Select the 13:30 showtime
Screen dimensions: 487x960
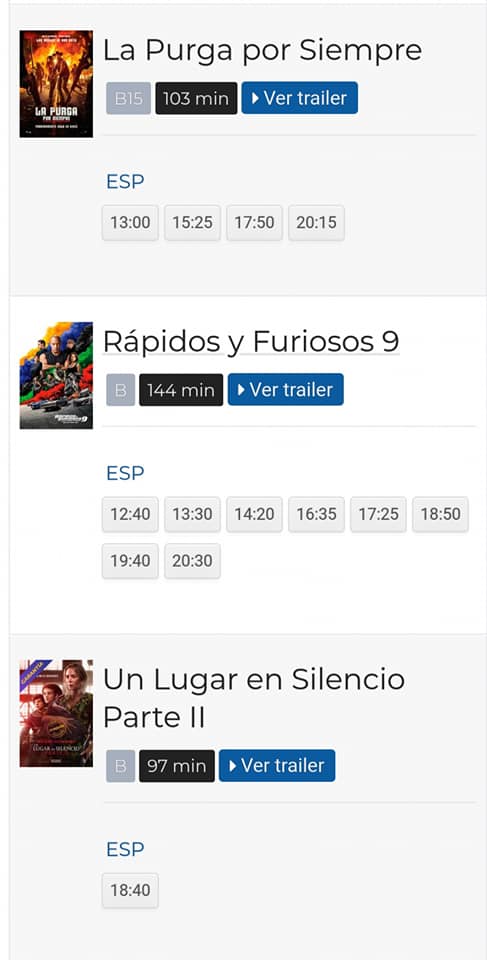[x=192, y=514]
